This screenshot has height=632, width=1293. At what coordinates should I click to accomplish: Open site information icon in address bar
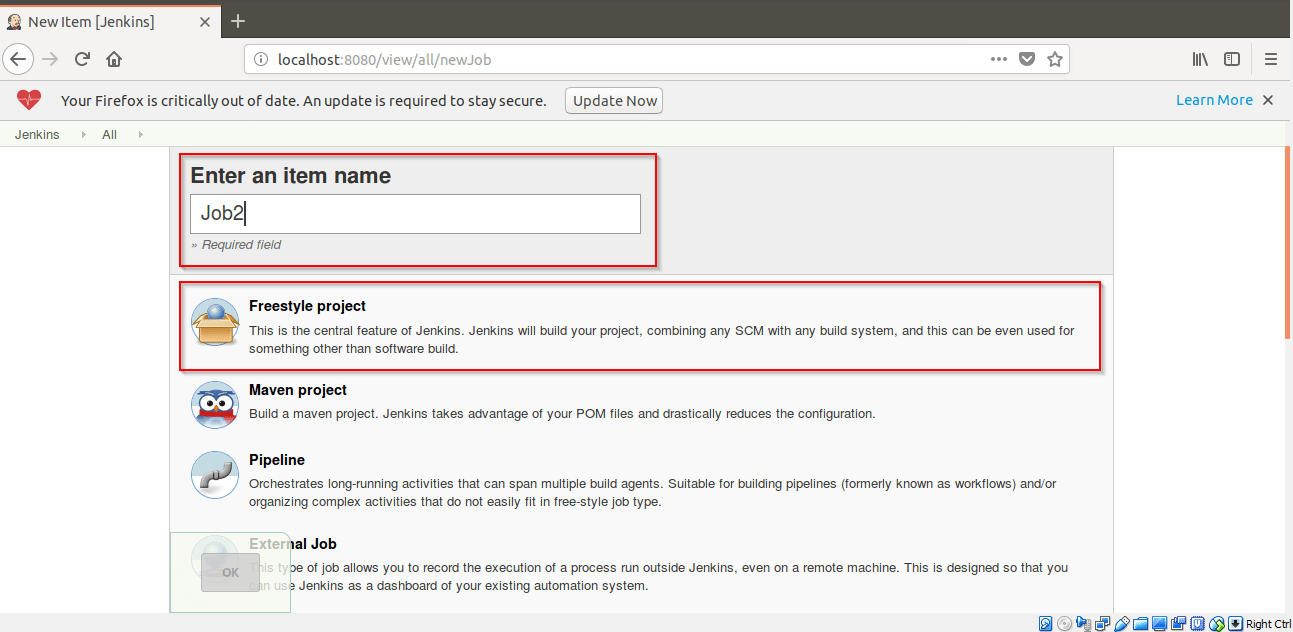[262, 59]
